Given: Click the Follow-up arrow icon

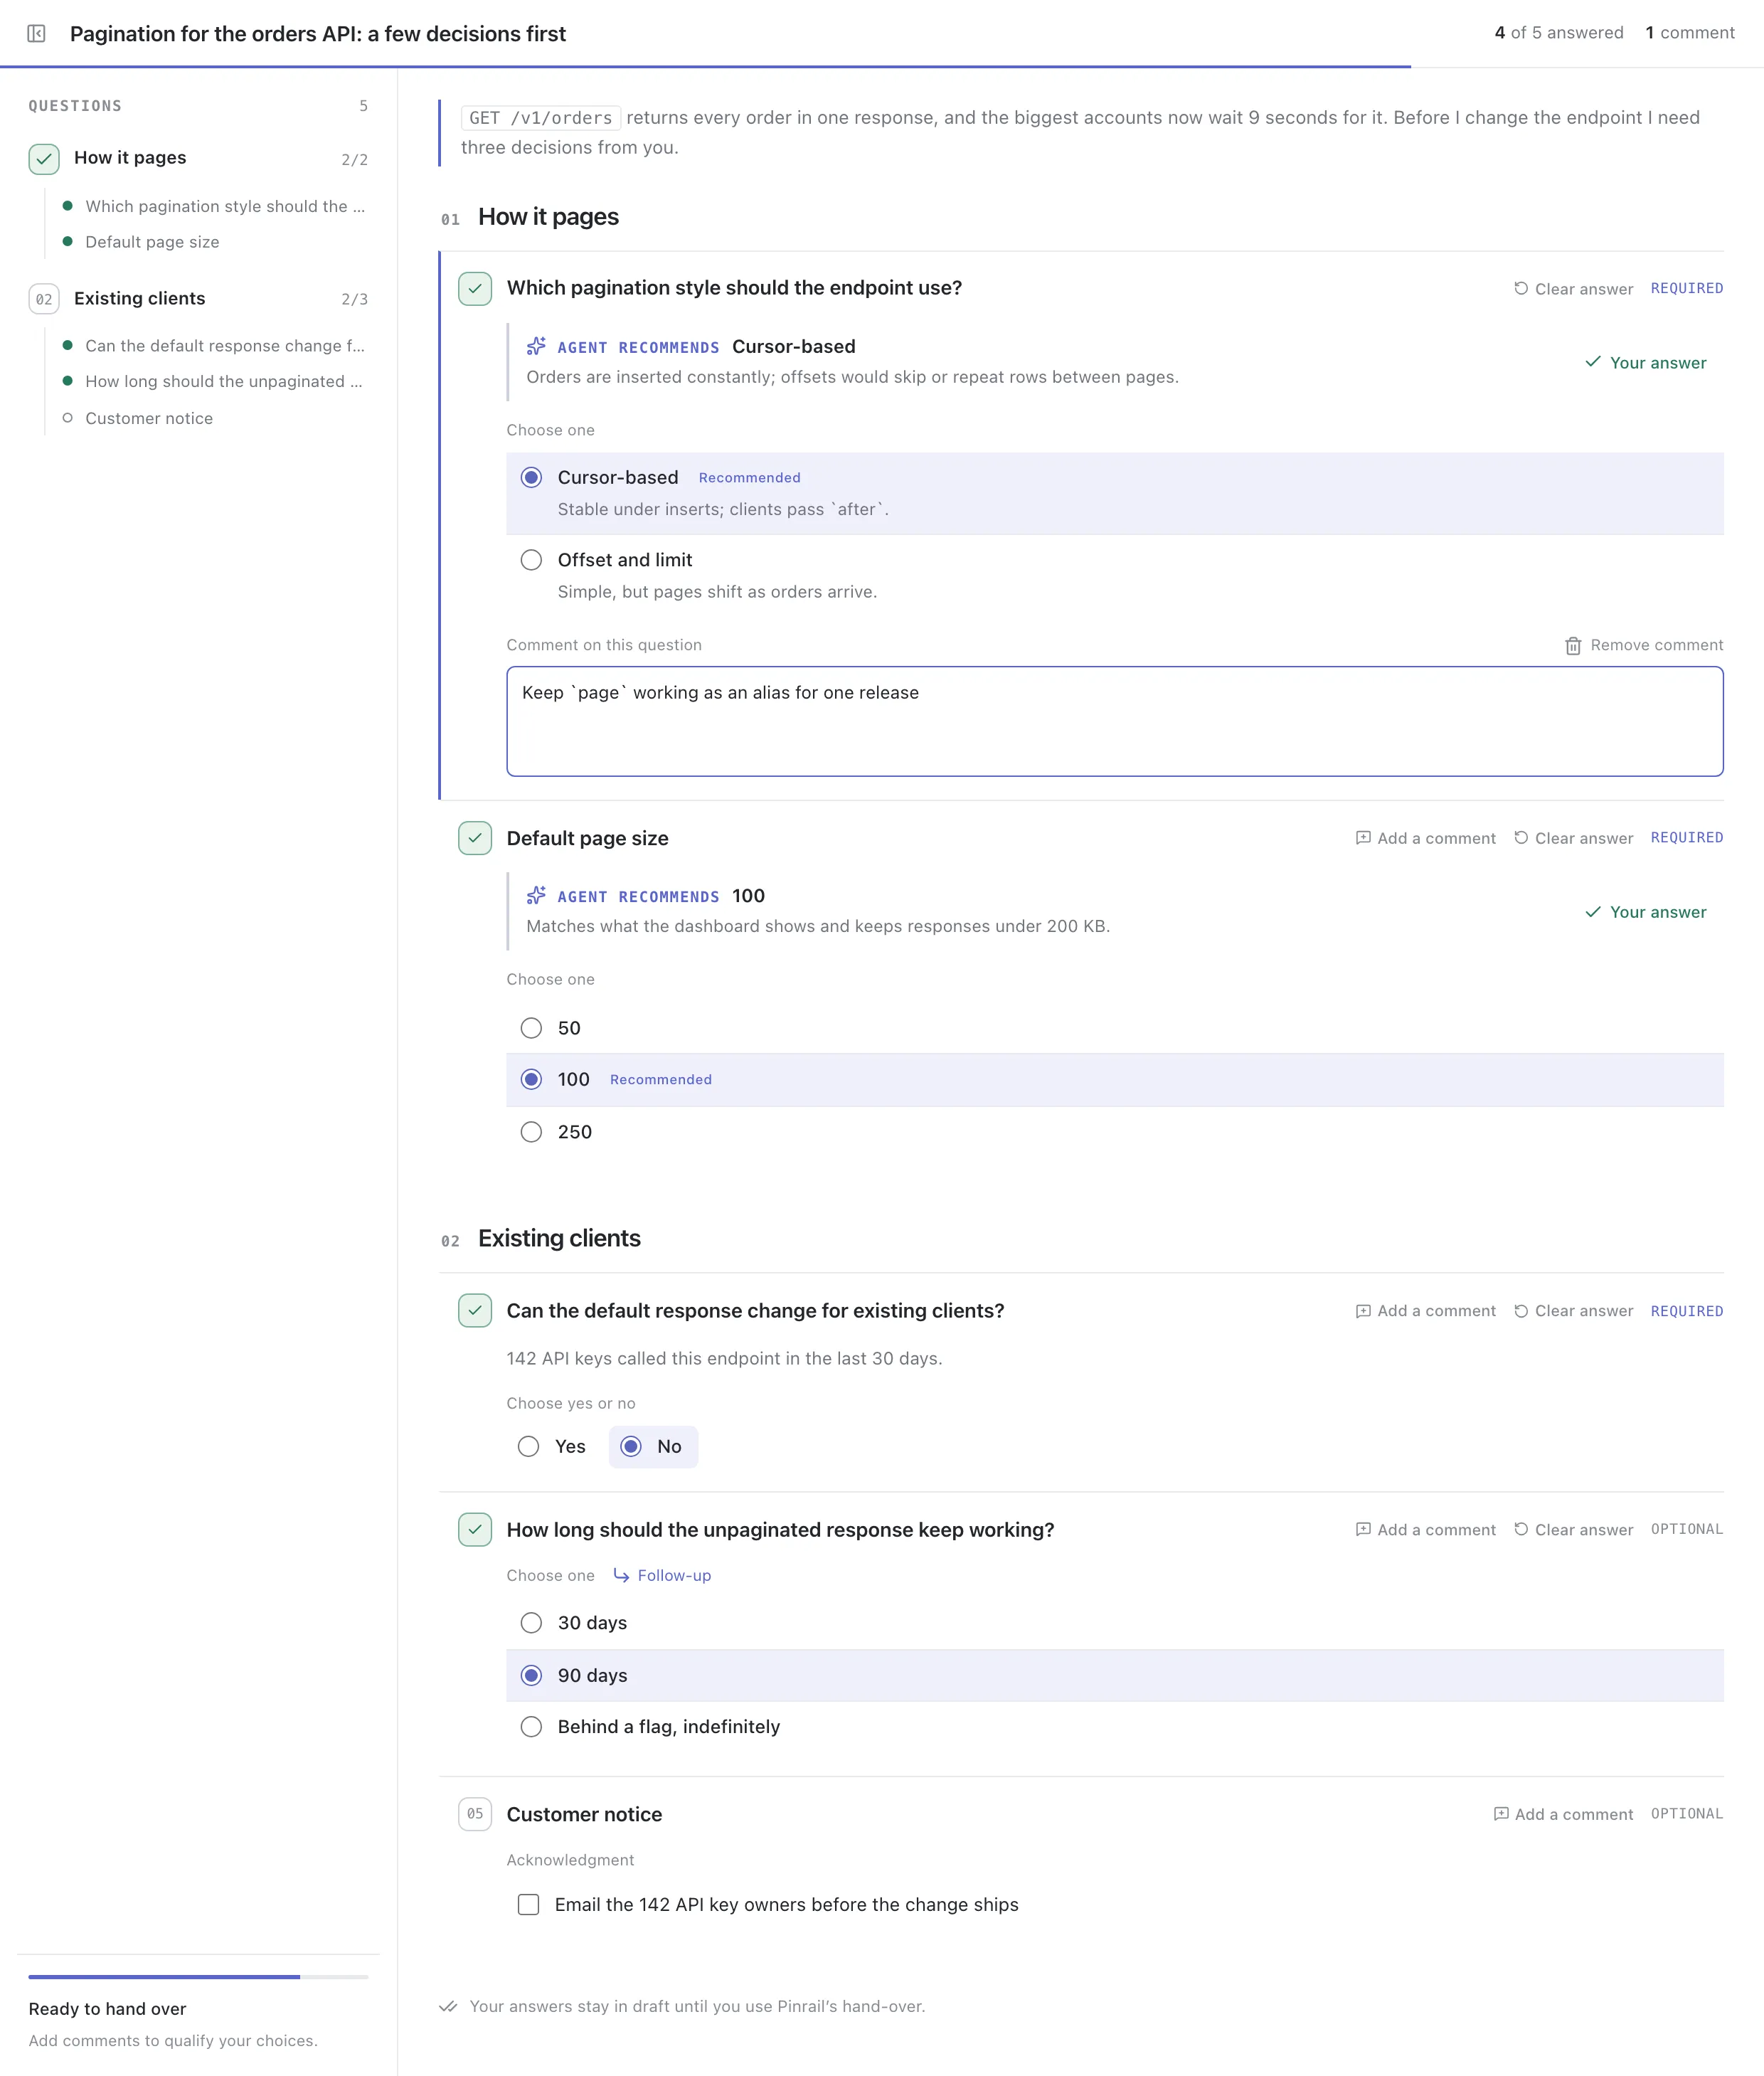Looking at the screenshot, I should click(x=621, y=1575).
